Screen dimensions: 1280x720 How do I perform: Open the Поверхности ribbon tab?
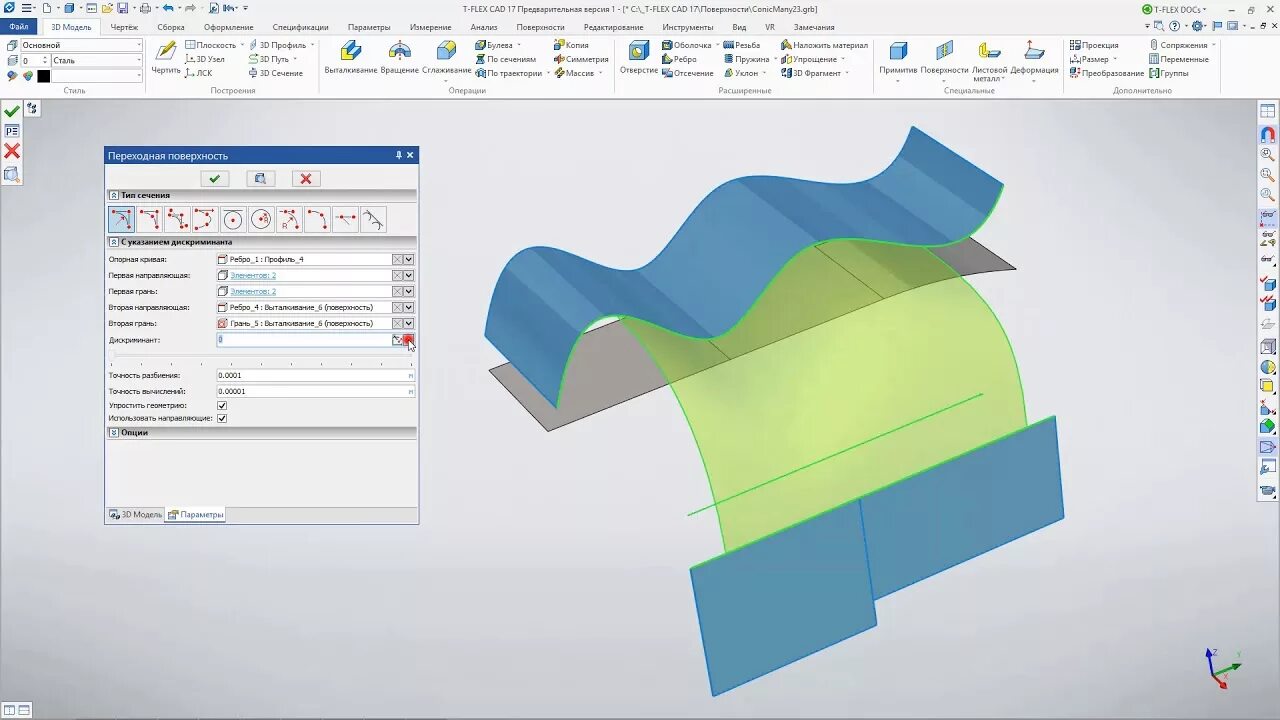pyautogui.click(x=541, y=27)
